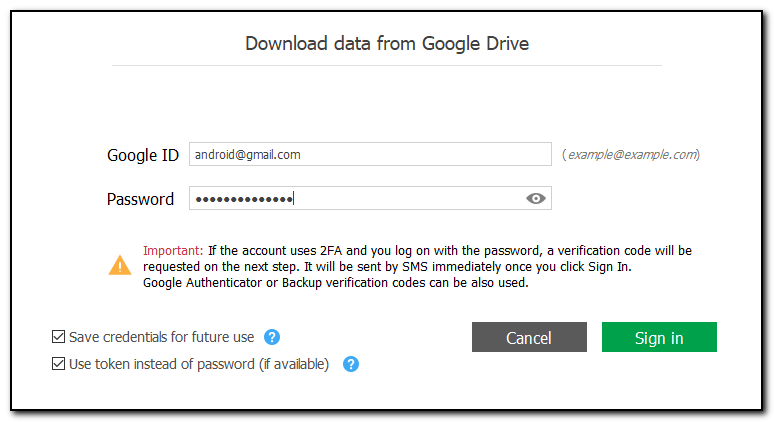Image resolution: width=774 pixels, height=422 pixels.
Task: Click the example@example.com hint text
Action: point(630,155)
